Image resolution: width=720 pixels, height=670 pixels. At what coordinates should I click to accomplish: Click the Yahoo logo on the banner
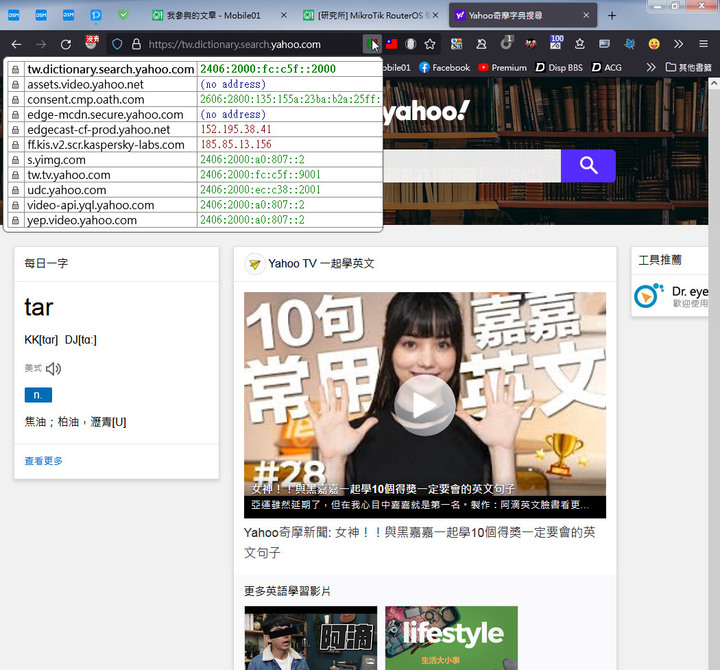click(427, 111)
